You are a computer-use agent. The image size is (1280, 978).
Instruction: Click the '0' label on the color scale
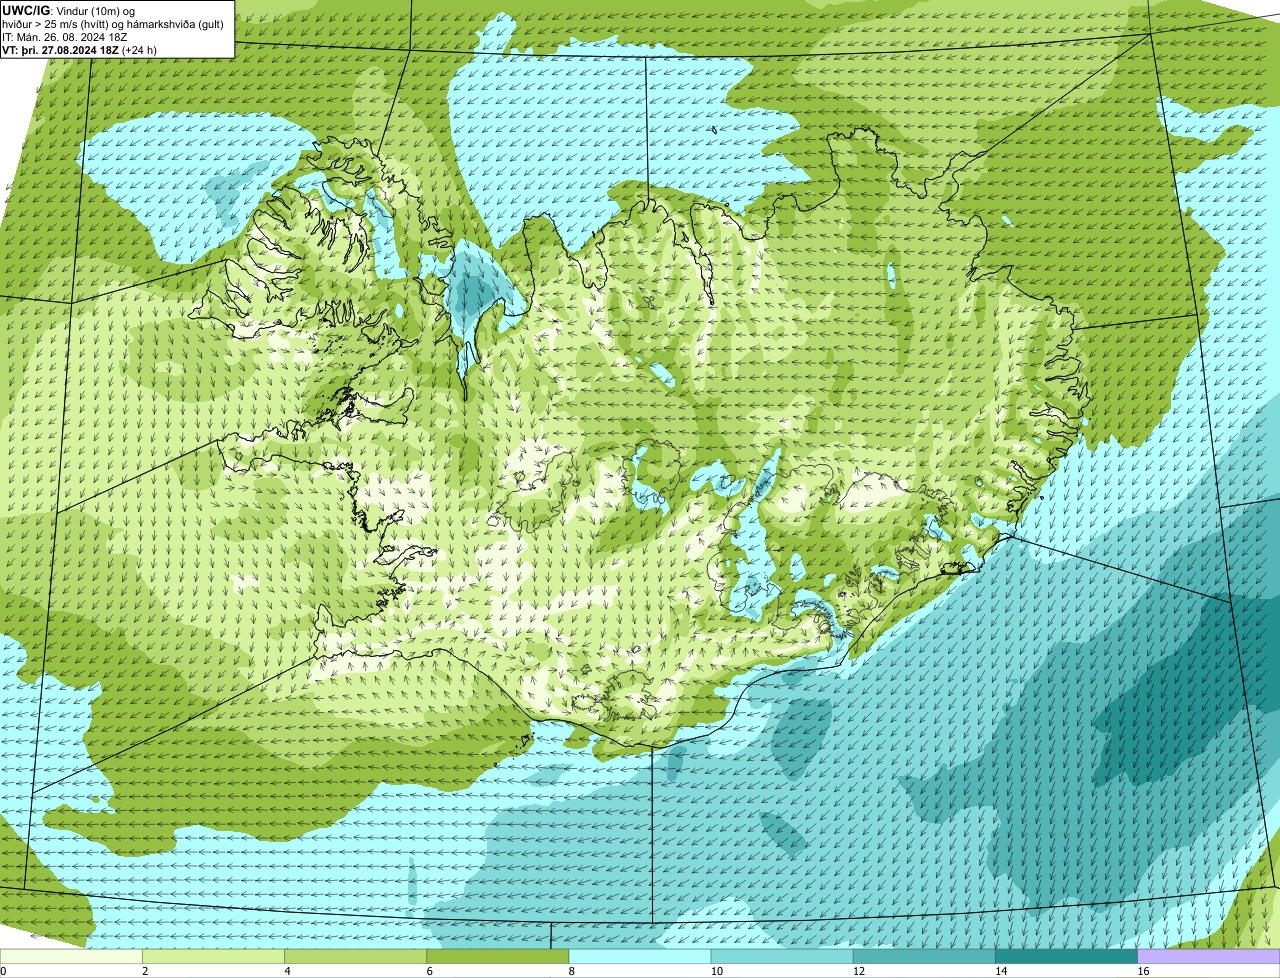click(4, 971)
